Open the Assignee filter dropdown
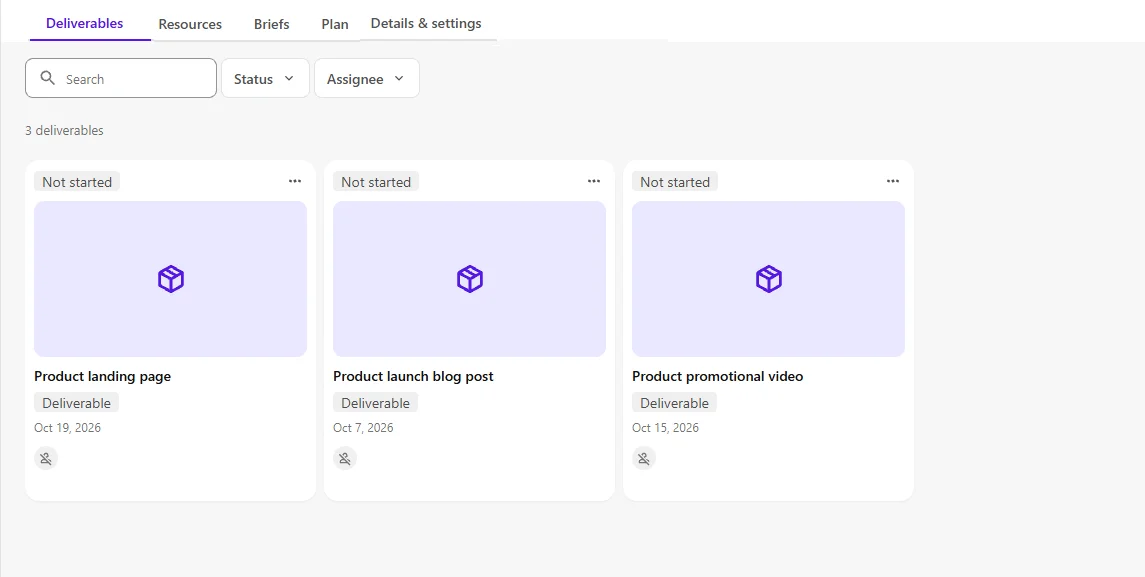This screenshot has width=1145, height=577. click(367, 78)
